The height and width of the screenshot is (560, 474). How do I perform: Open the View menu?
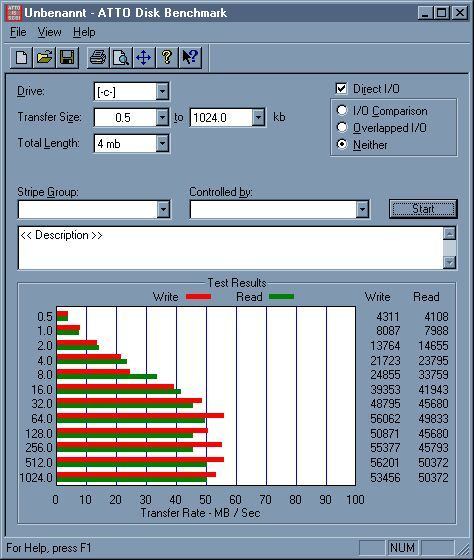pyautogui.click(x=49, y=32)
